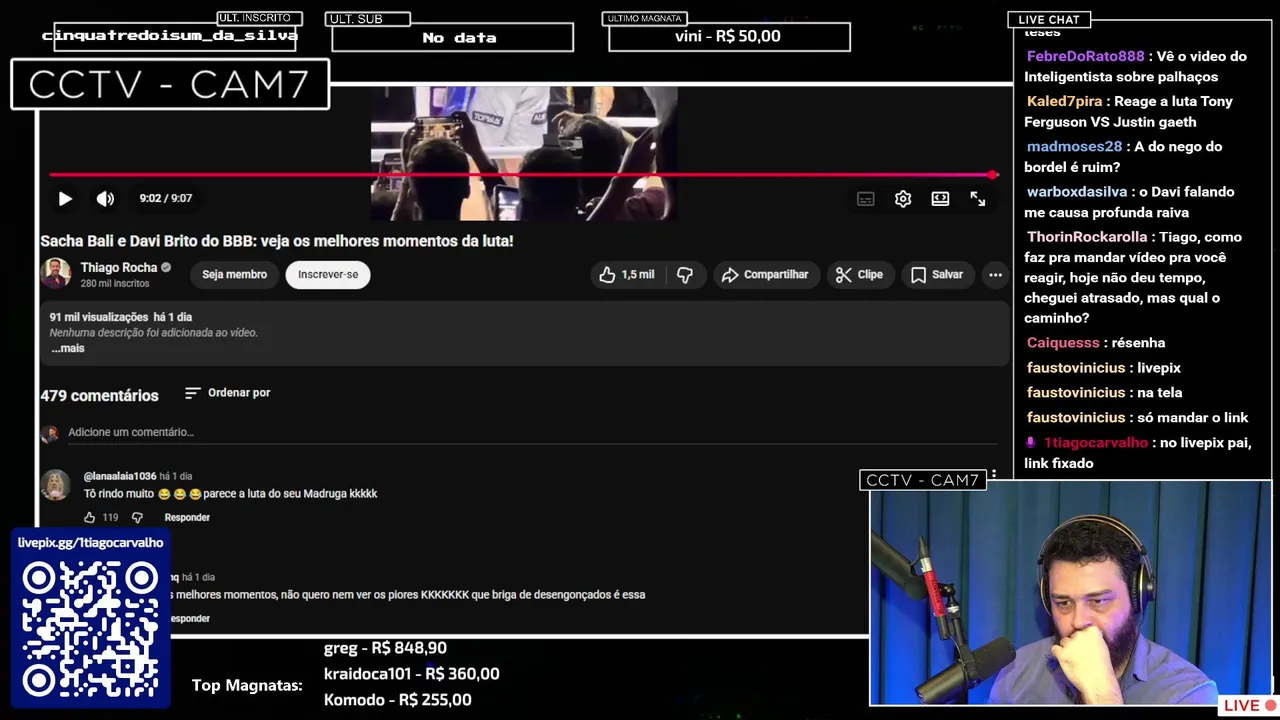Share the video with Compartilhar
This screenshot has height=720, width=1280.
765,275
